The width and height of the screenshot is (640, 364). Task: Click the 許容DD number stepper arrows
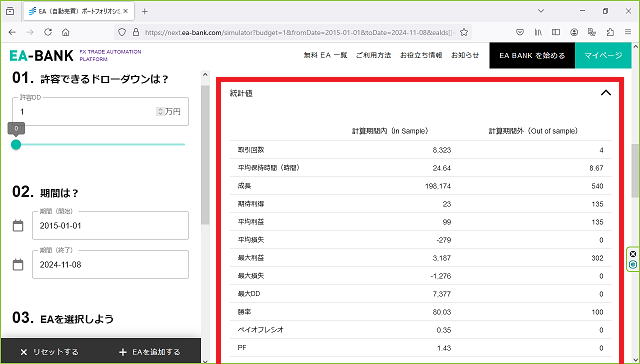pyautogui.click(x=160, y=111)
